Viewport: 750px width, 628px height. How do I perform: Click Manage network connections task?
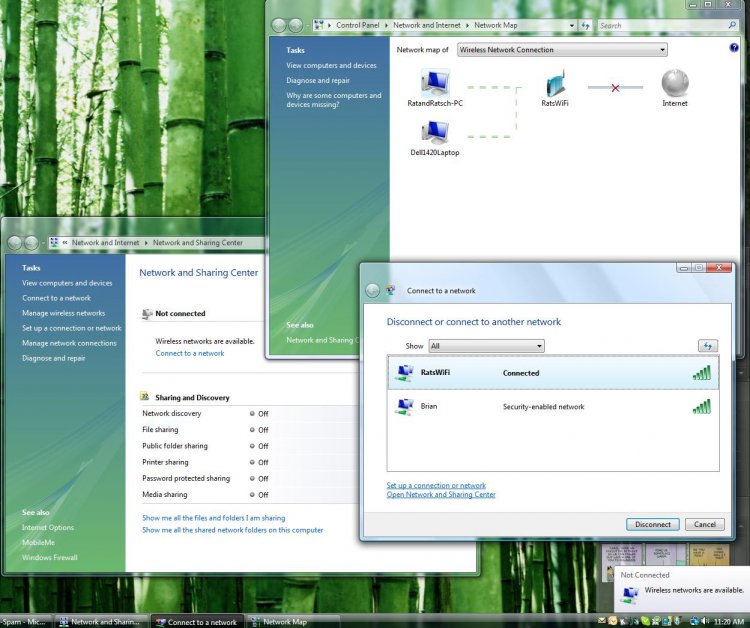click(x=69, y=343)
